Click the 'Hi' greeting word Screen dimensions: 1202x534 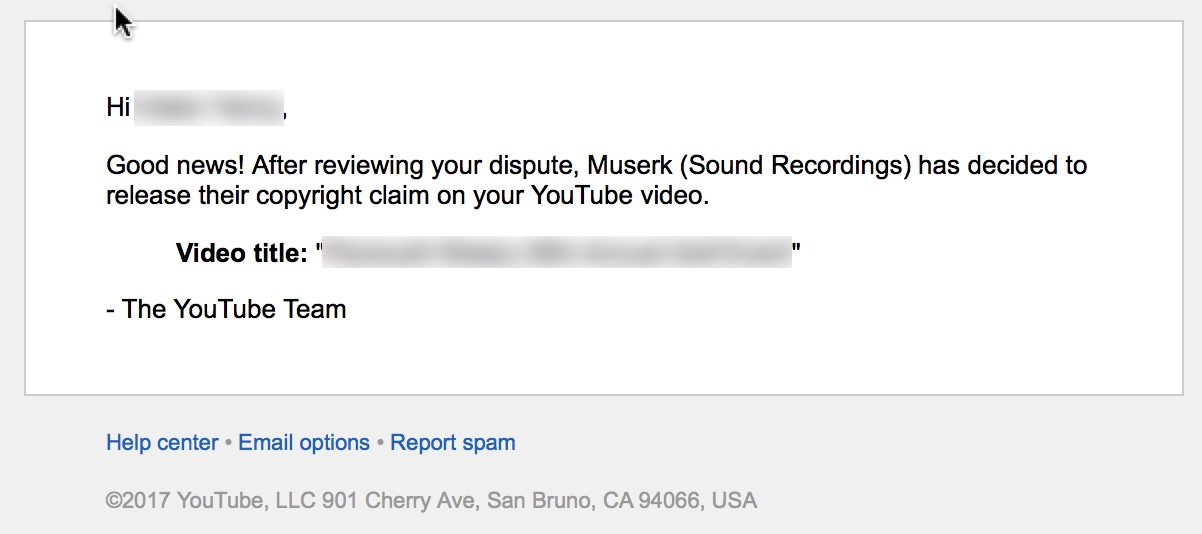point(118,108)
